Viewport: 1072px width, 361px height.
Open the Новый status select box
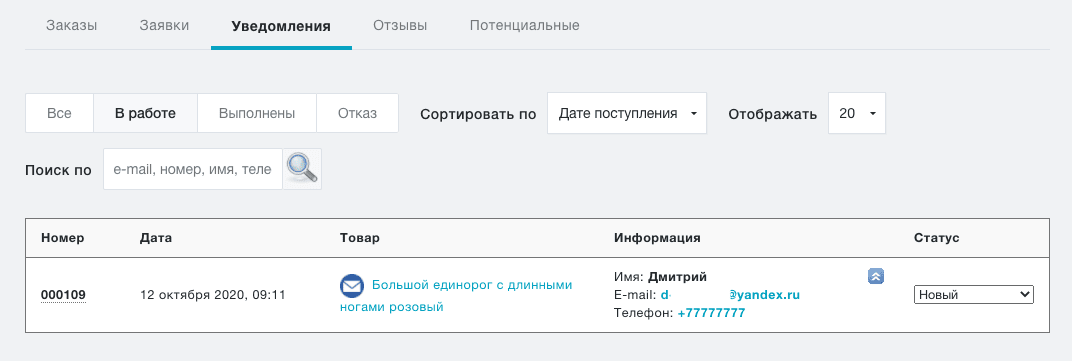(x=974, y=295)
